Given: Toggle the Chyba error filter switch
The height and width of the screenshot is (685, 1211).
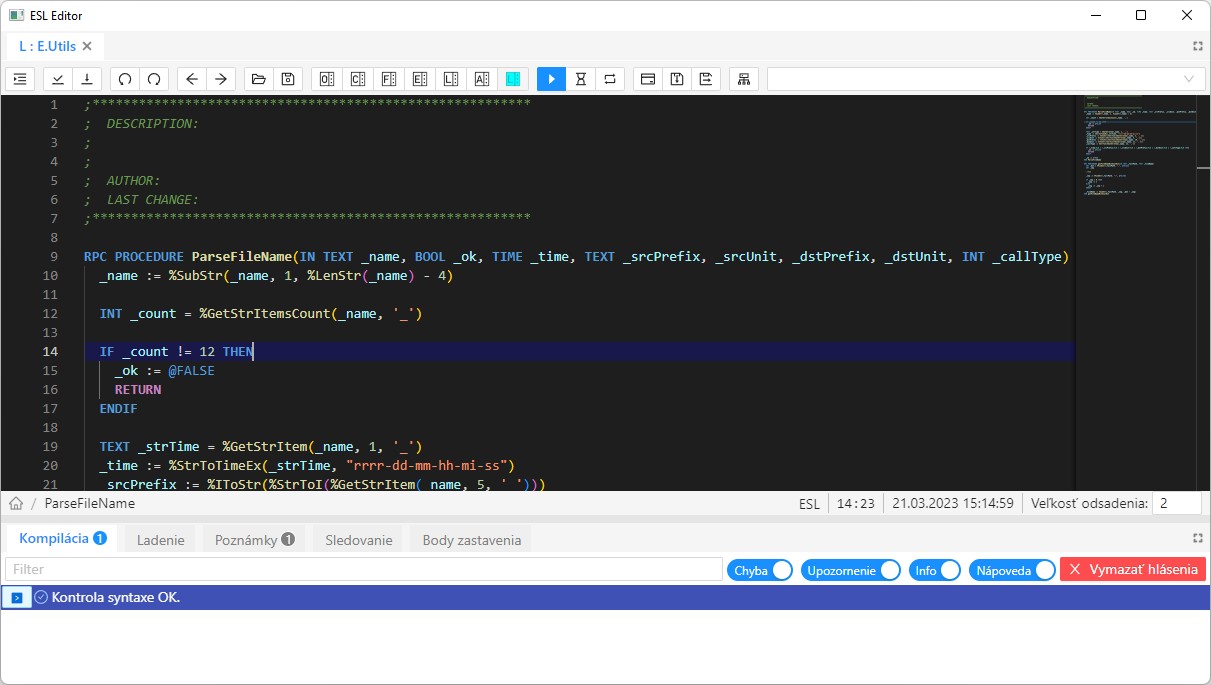Looking at the screenshot, I should [x=760, y=570].
